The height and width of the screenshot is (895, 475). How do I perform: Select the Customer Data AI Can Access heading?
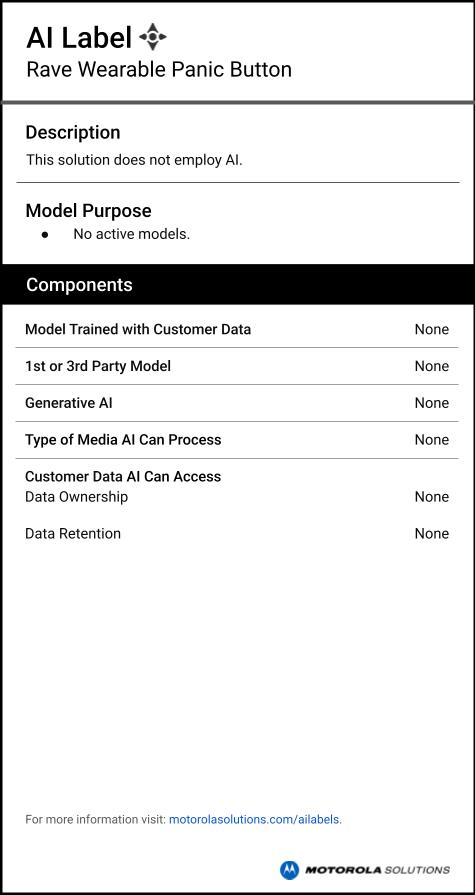point(123,477)
